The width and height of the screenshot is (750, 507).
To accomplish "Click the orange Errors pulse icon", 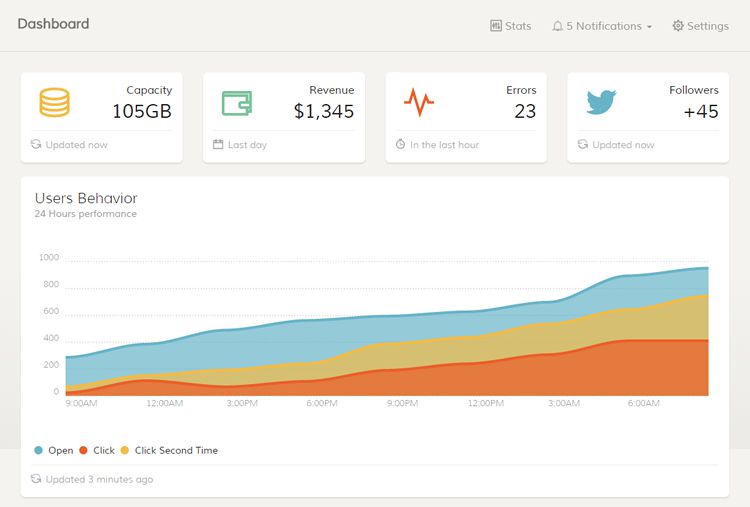I will (418, 102).
